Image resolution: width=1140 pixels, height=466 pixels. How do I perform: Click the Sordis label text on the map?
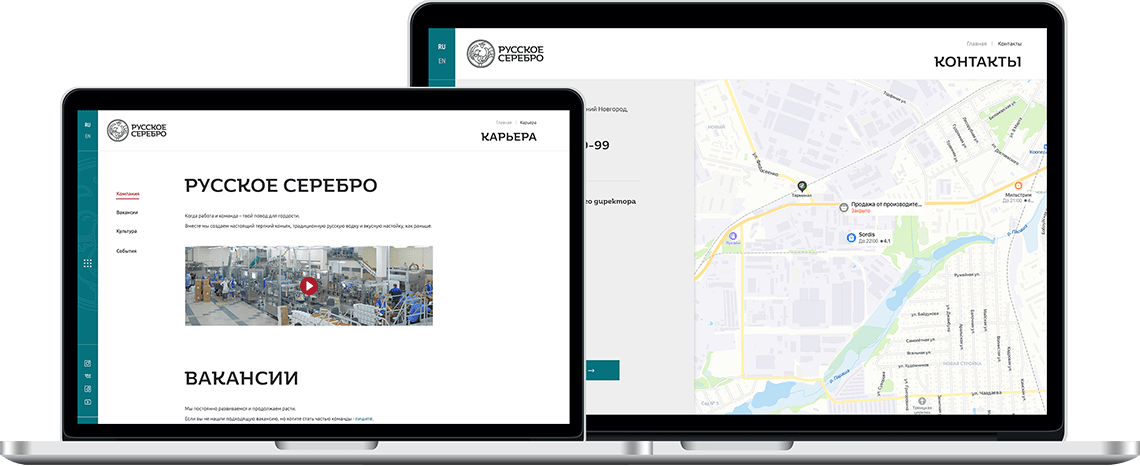(x=868, y=235)
